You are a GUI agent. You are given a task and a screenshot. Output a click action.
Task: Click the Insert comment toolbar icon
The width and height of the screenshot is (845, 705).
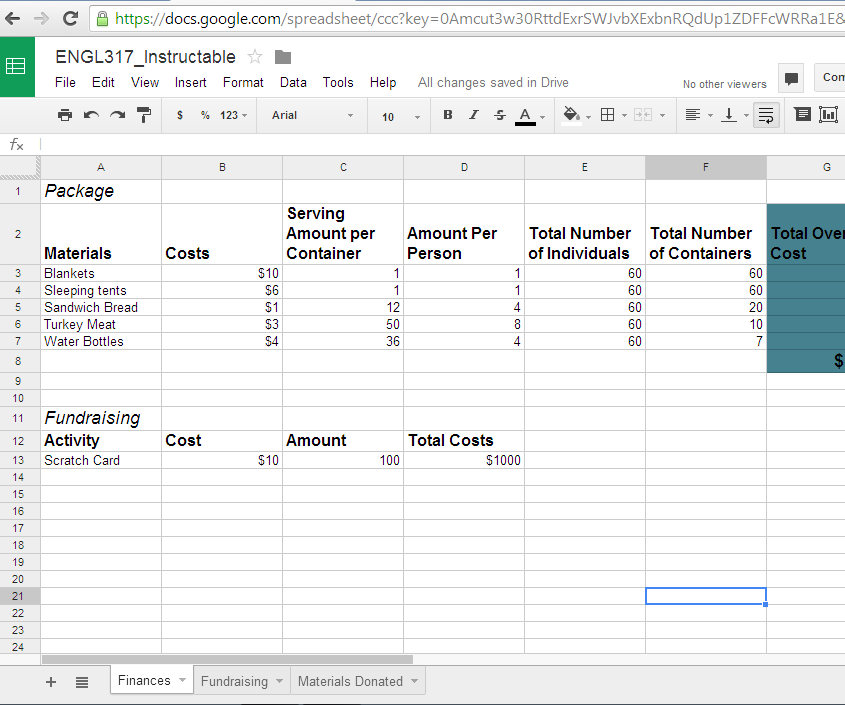click(802, 114)
